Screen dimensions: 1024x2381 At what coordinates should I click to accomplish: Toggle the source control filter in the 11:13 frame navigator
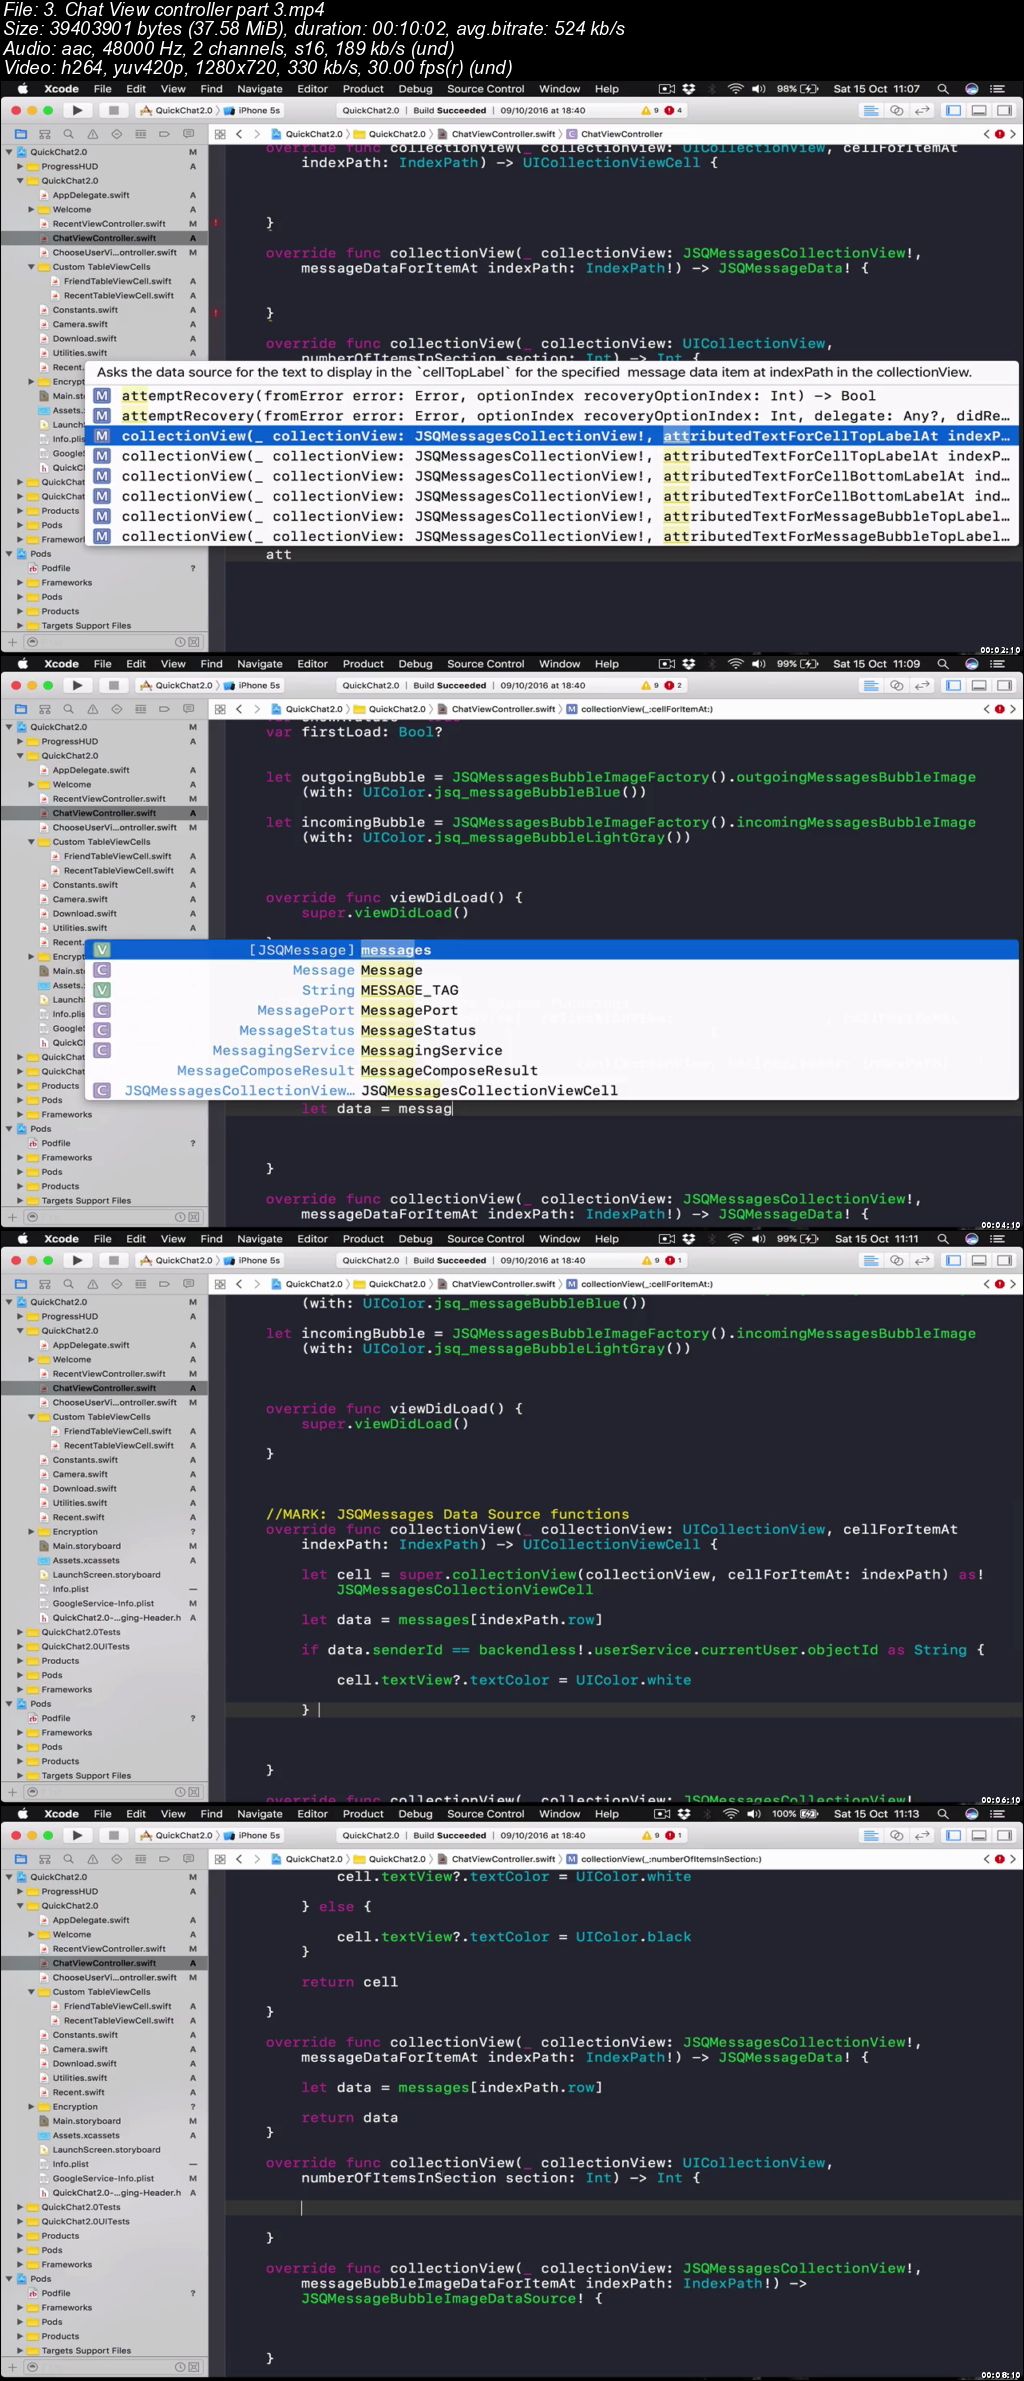pos(194,2367)
